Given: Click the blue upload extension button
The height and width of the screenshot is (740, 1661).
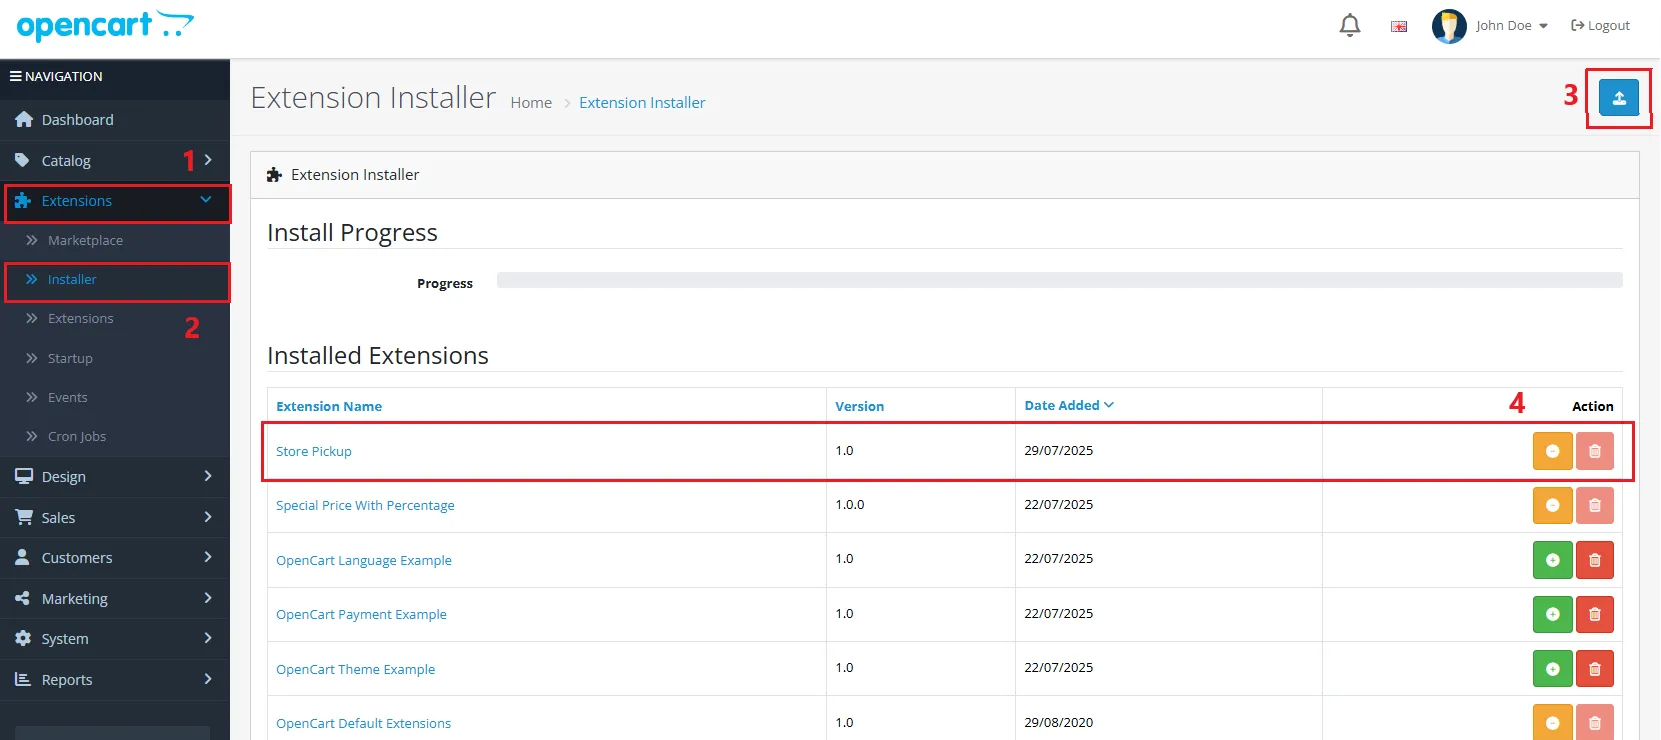Looking at the screenshot, I should tap(1618, 98).
